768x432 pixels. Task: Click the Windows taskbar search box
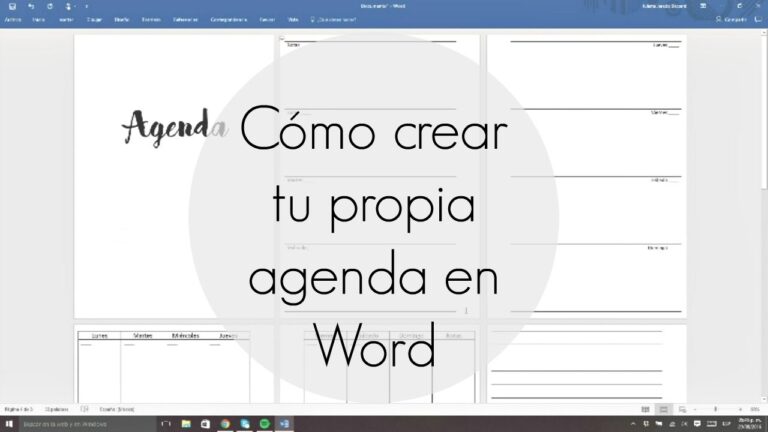click(88, 424)
